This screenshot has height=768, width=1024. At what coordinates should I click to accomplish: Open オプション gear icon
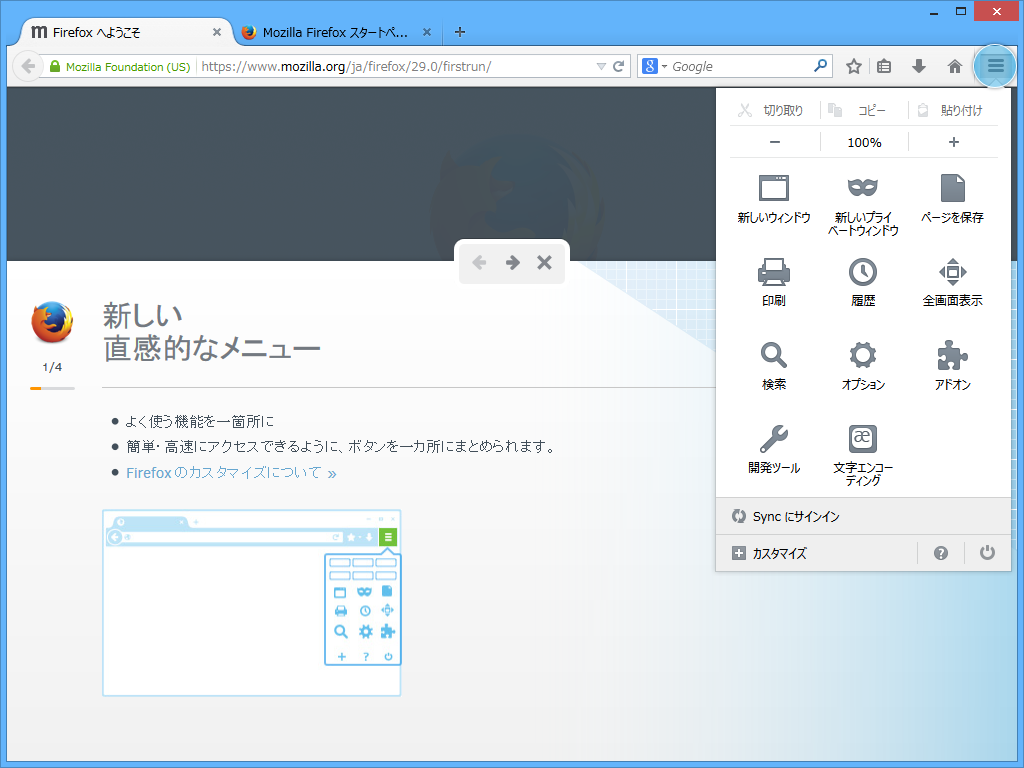(x=863, y=366)
